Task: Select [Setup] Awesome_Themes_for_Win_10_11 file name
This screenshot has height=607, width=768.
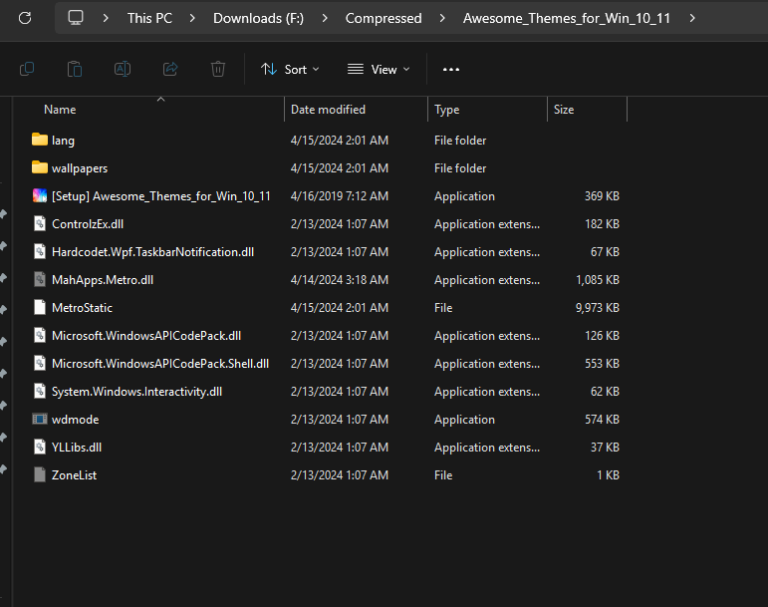Action: [161, 196]
